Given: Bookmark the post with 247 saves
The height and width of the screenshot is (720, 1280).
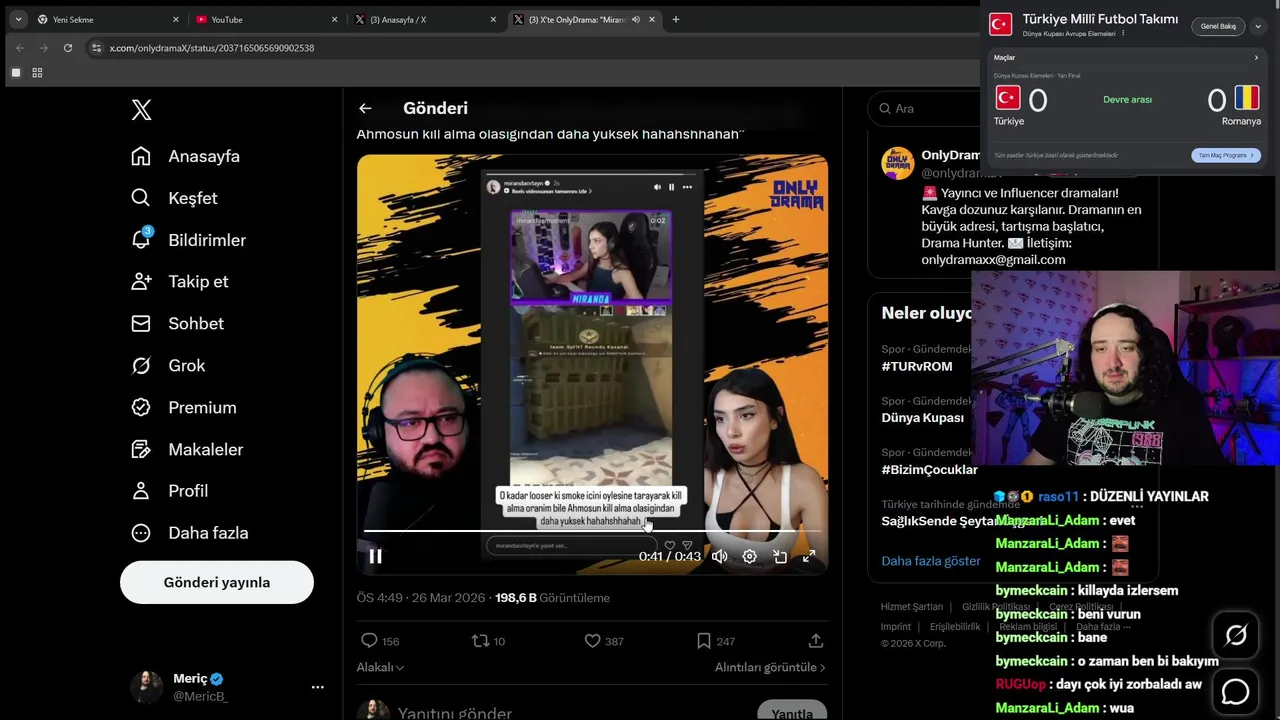Looking at the screenshot, I should coord(704,641).
